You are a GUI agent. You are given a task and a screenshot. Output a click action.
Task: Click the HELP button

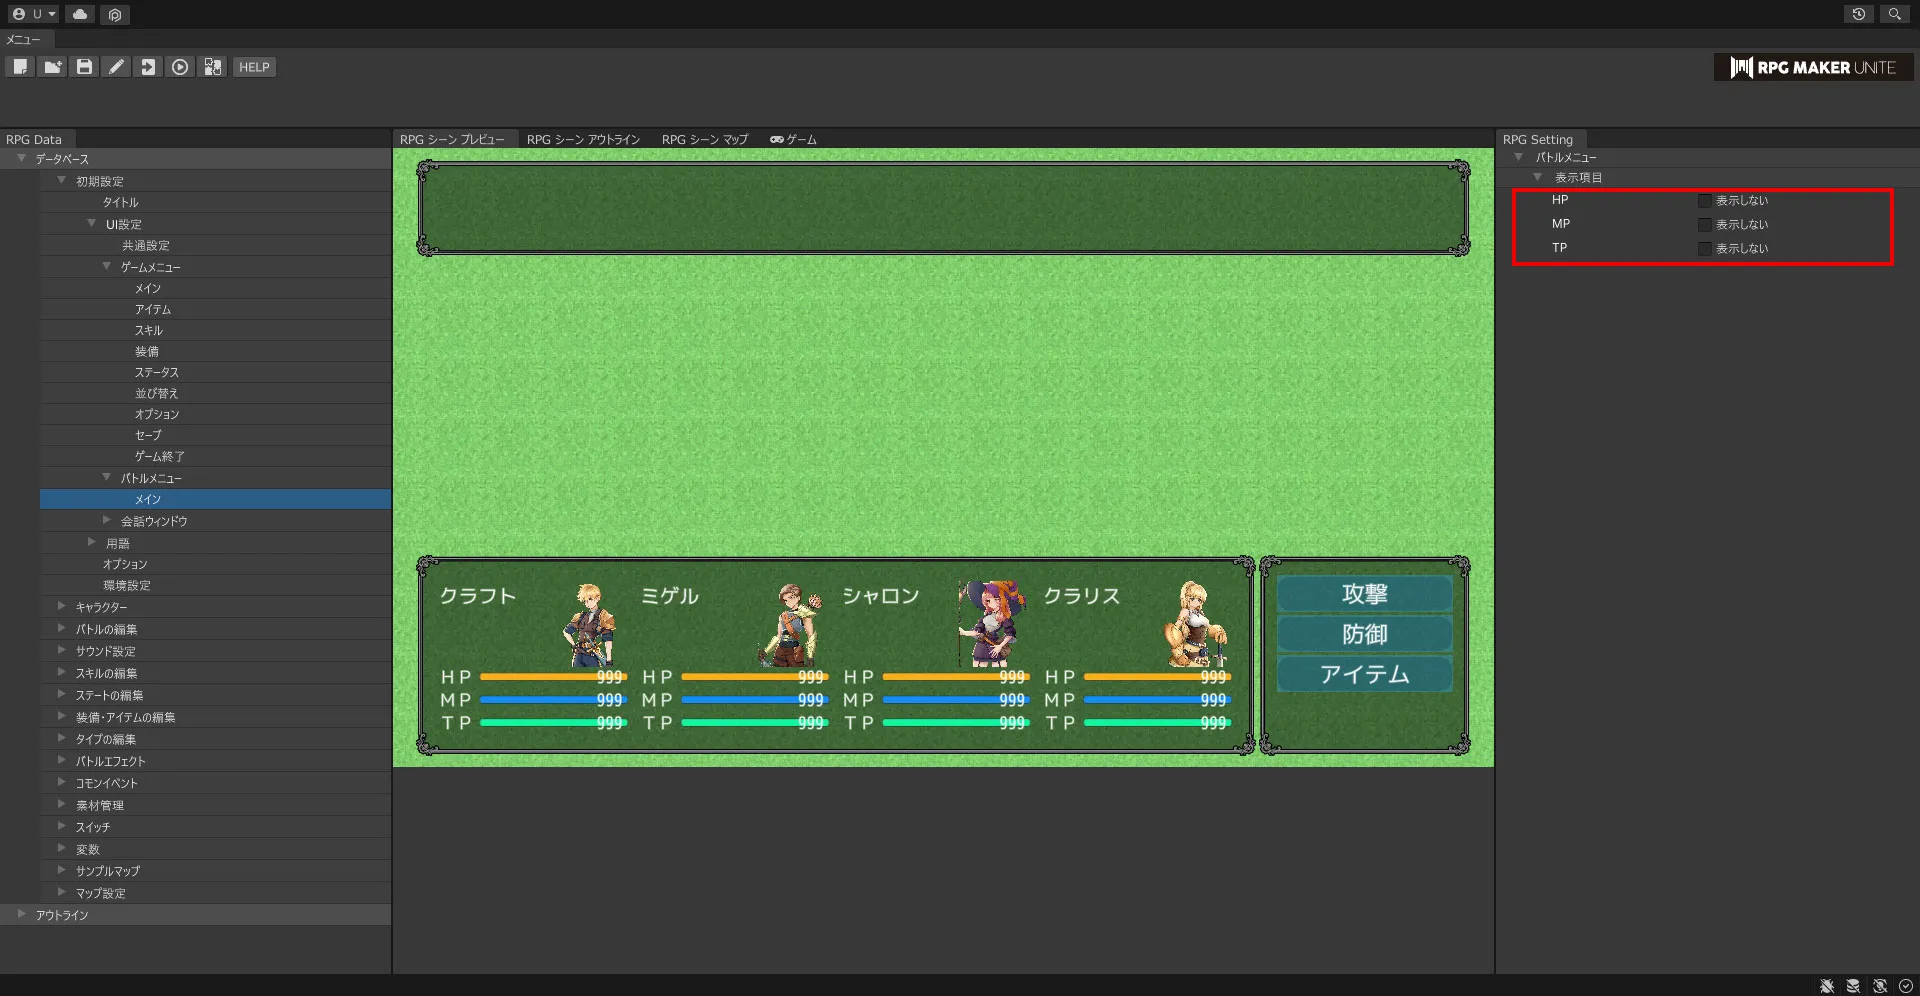point(254,67)
